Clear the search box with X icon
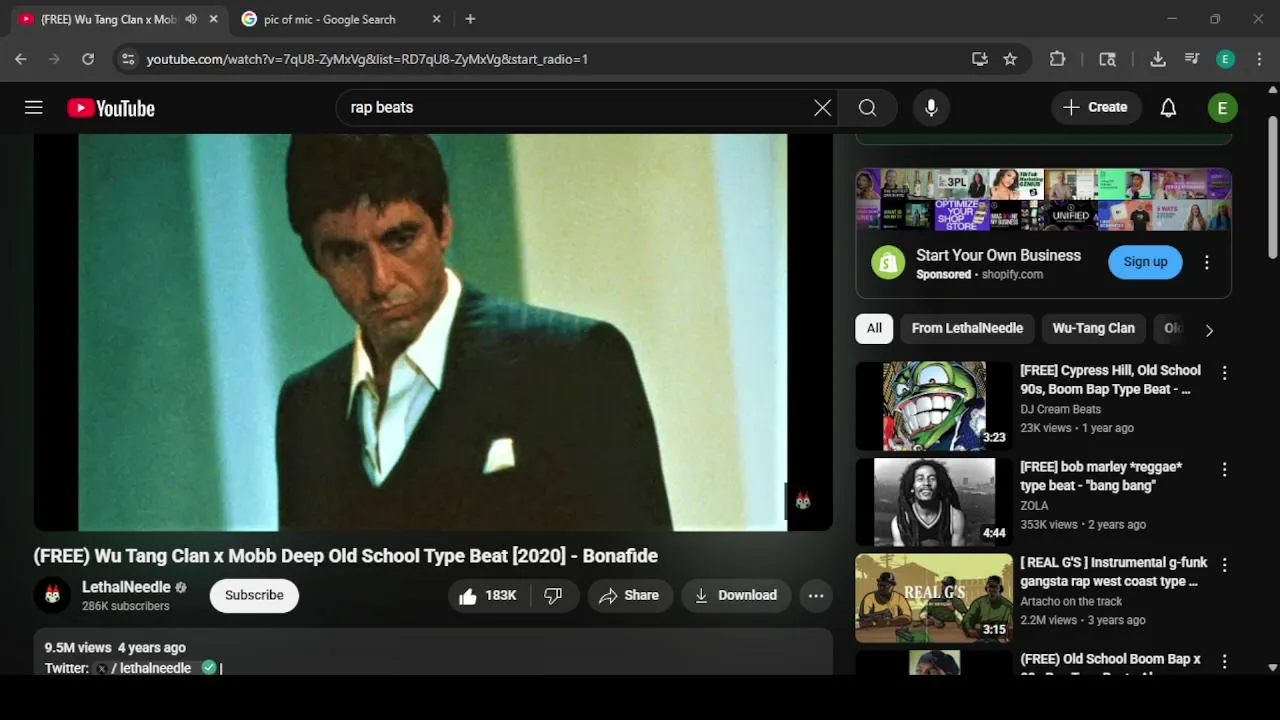 coord(822,108)
